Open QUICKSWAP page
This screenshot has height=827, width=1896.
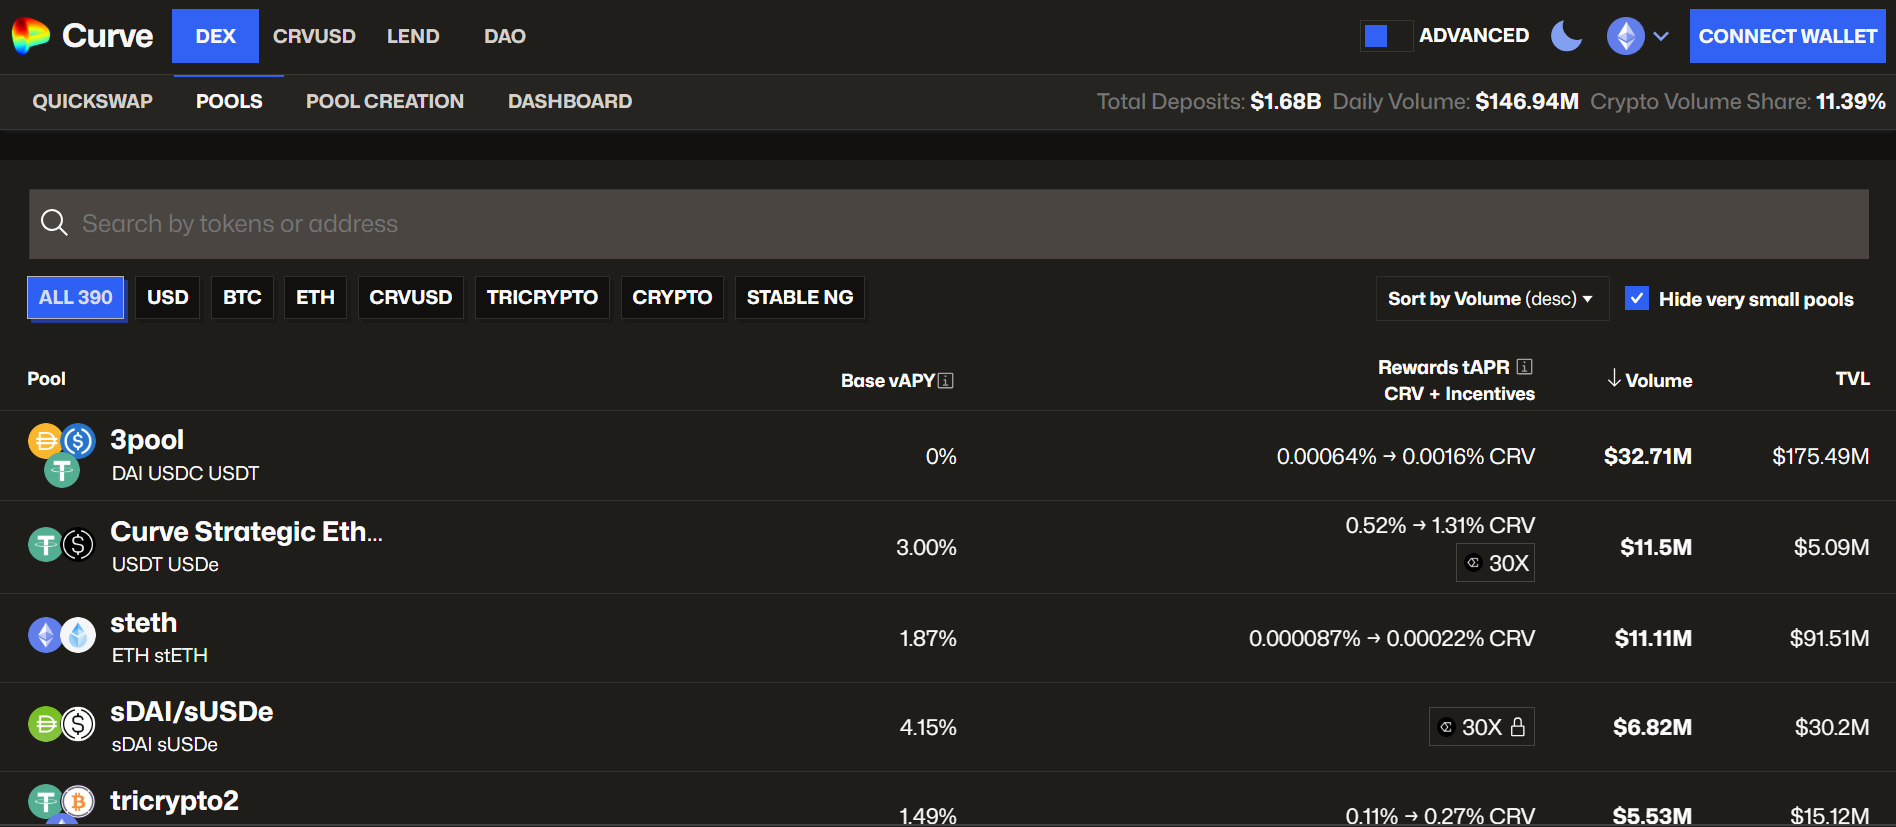click(92, 101)
